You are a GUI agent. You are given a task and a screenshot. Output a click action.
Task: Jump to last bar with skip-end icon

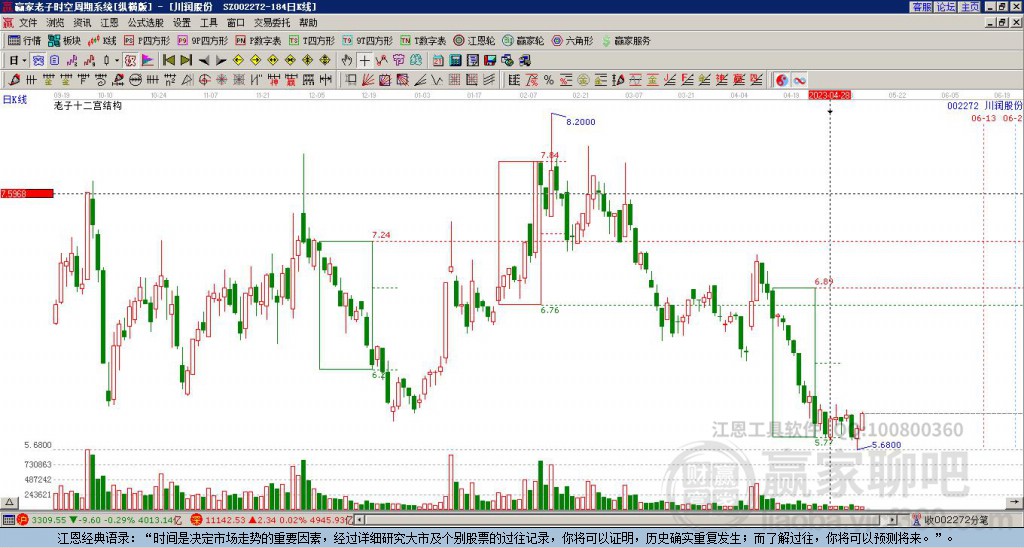click(185, 60)
